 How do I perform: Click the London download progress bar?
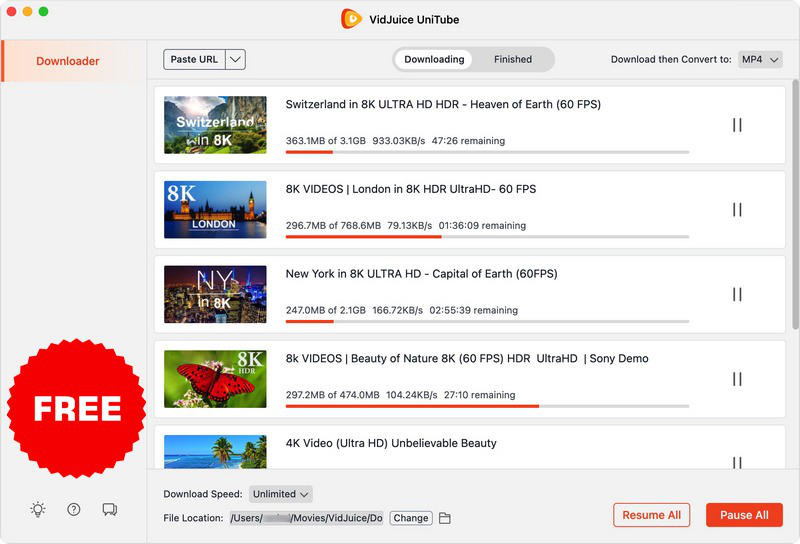(x=487, y=237)
